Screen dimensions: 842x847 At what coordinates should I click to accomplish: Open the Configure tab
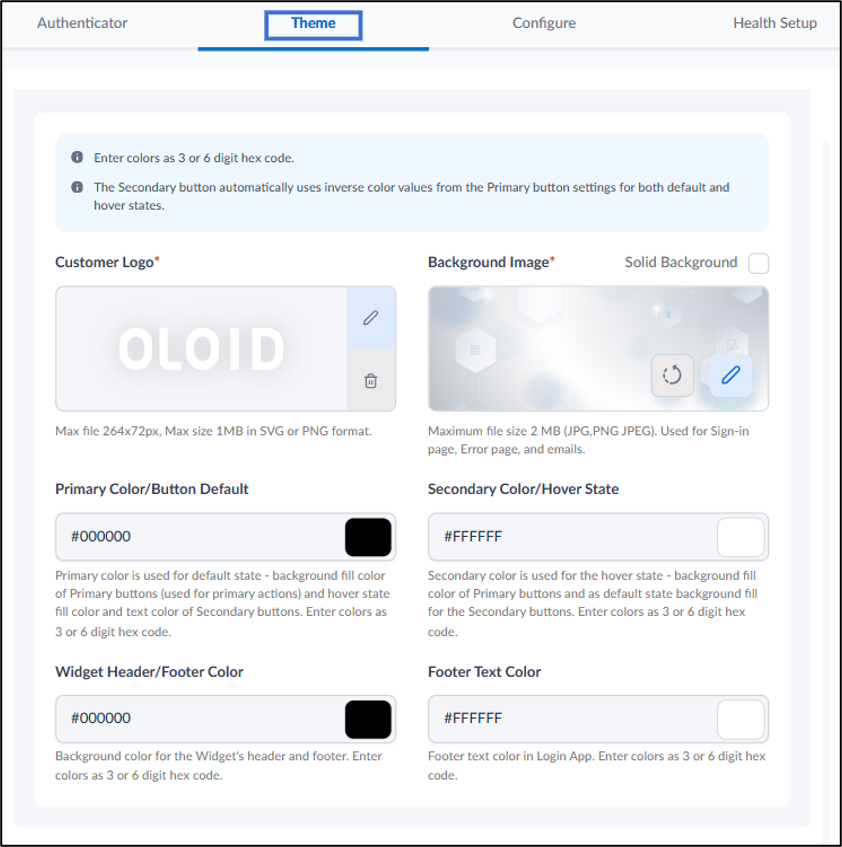coord(544,23)
